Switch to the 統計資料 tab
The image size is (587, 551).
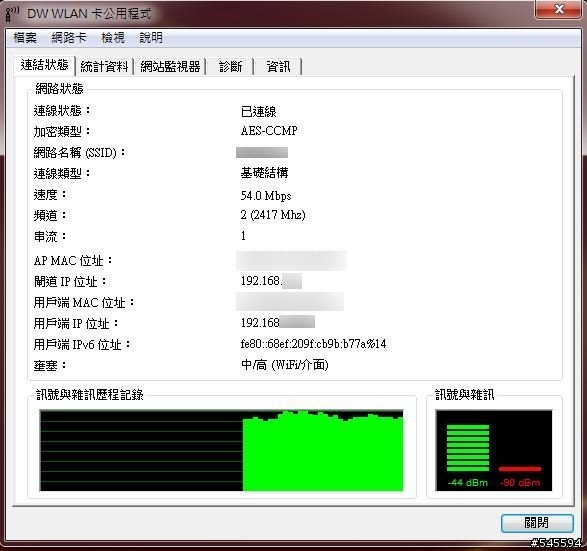(104, 67)
